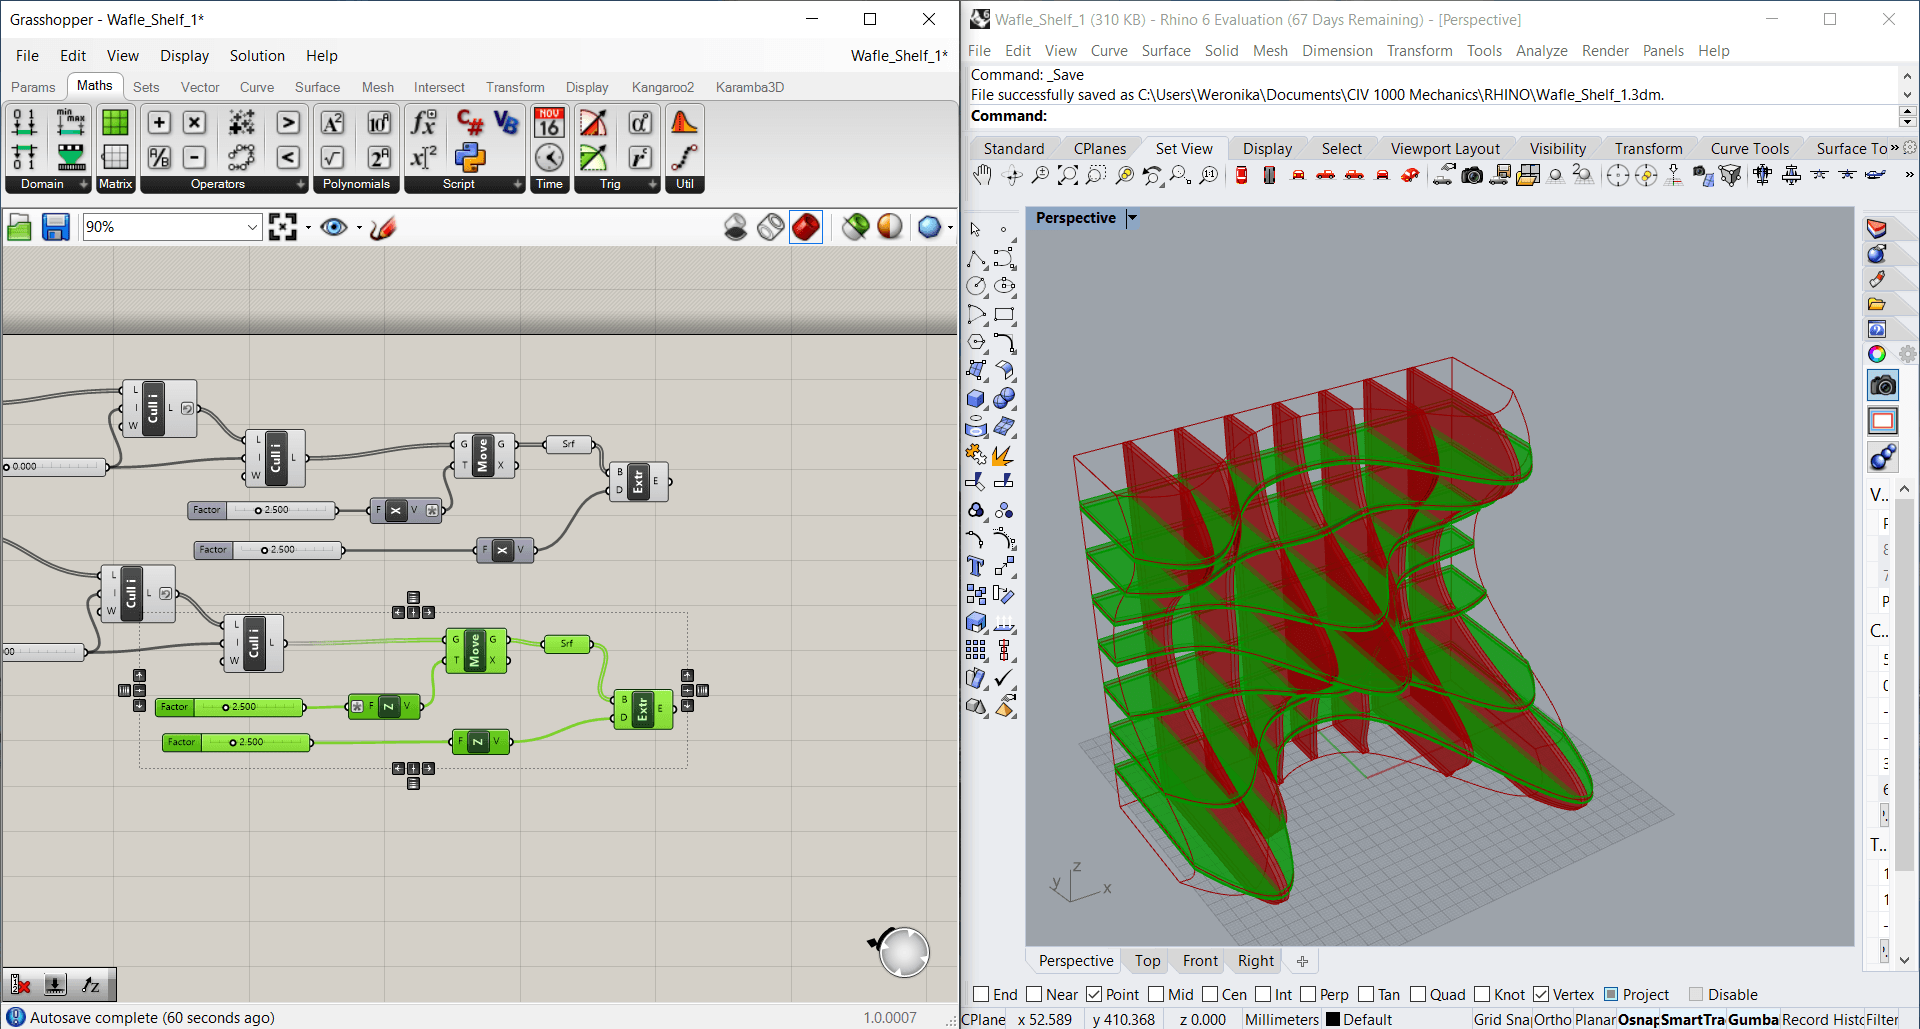Expand the Grasshopper preview eye options arrow
Screen dimensions: 1920x1029
tap(359, 228)
